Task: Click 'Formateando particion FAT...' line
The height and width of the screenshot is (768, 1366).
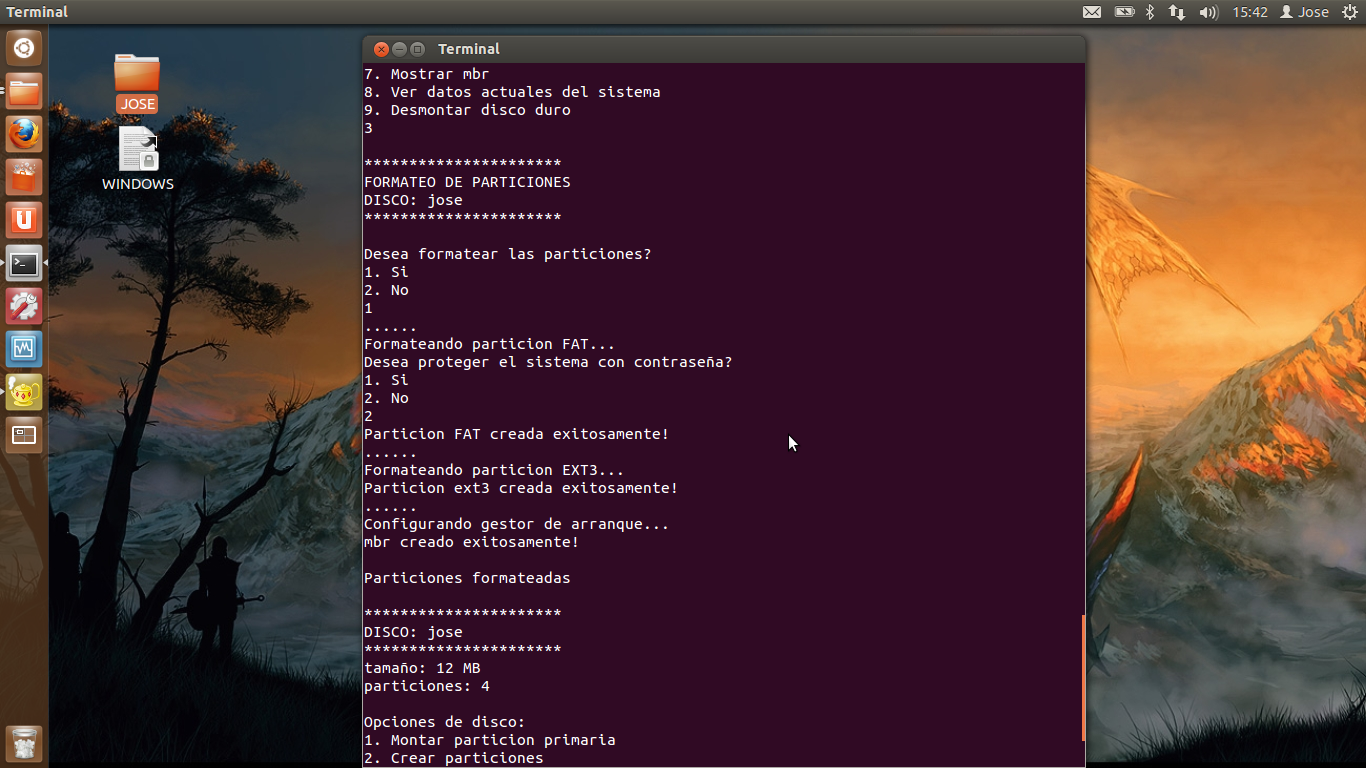Action: click(x=490, y=344)
